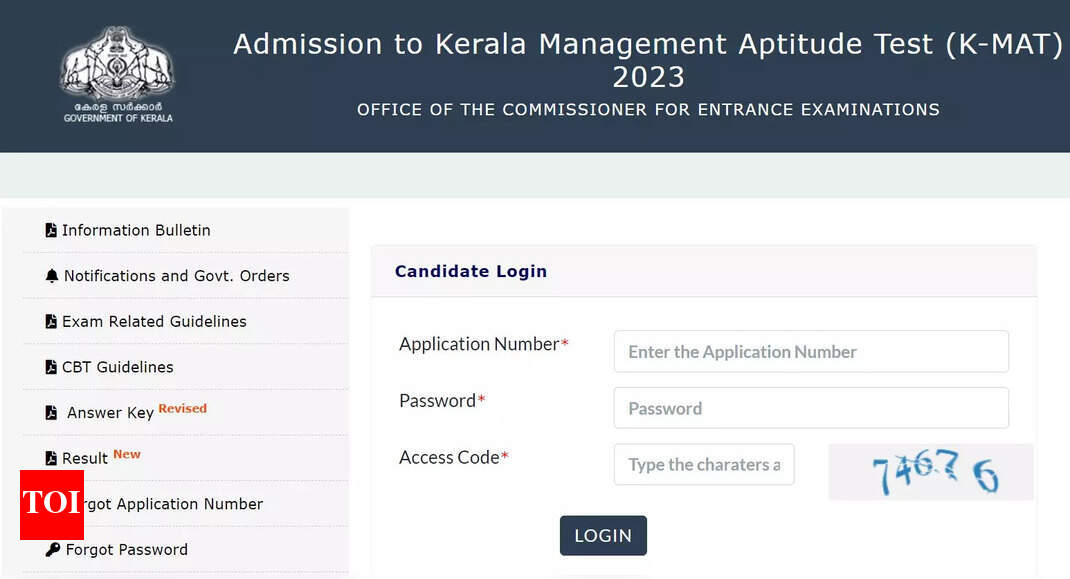Click the Password entry box

(x=811, y=408)
